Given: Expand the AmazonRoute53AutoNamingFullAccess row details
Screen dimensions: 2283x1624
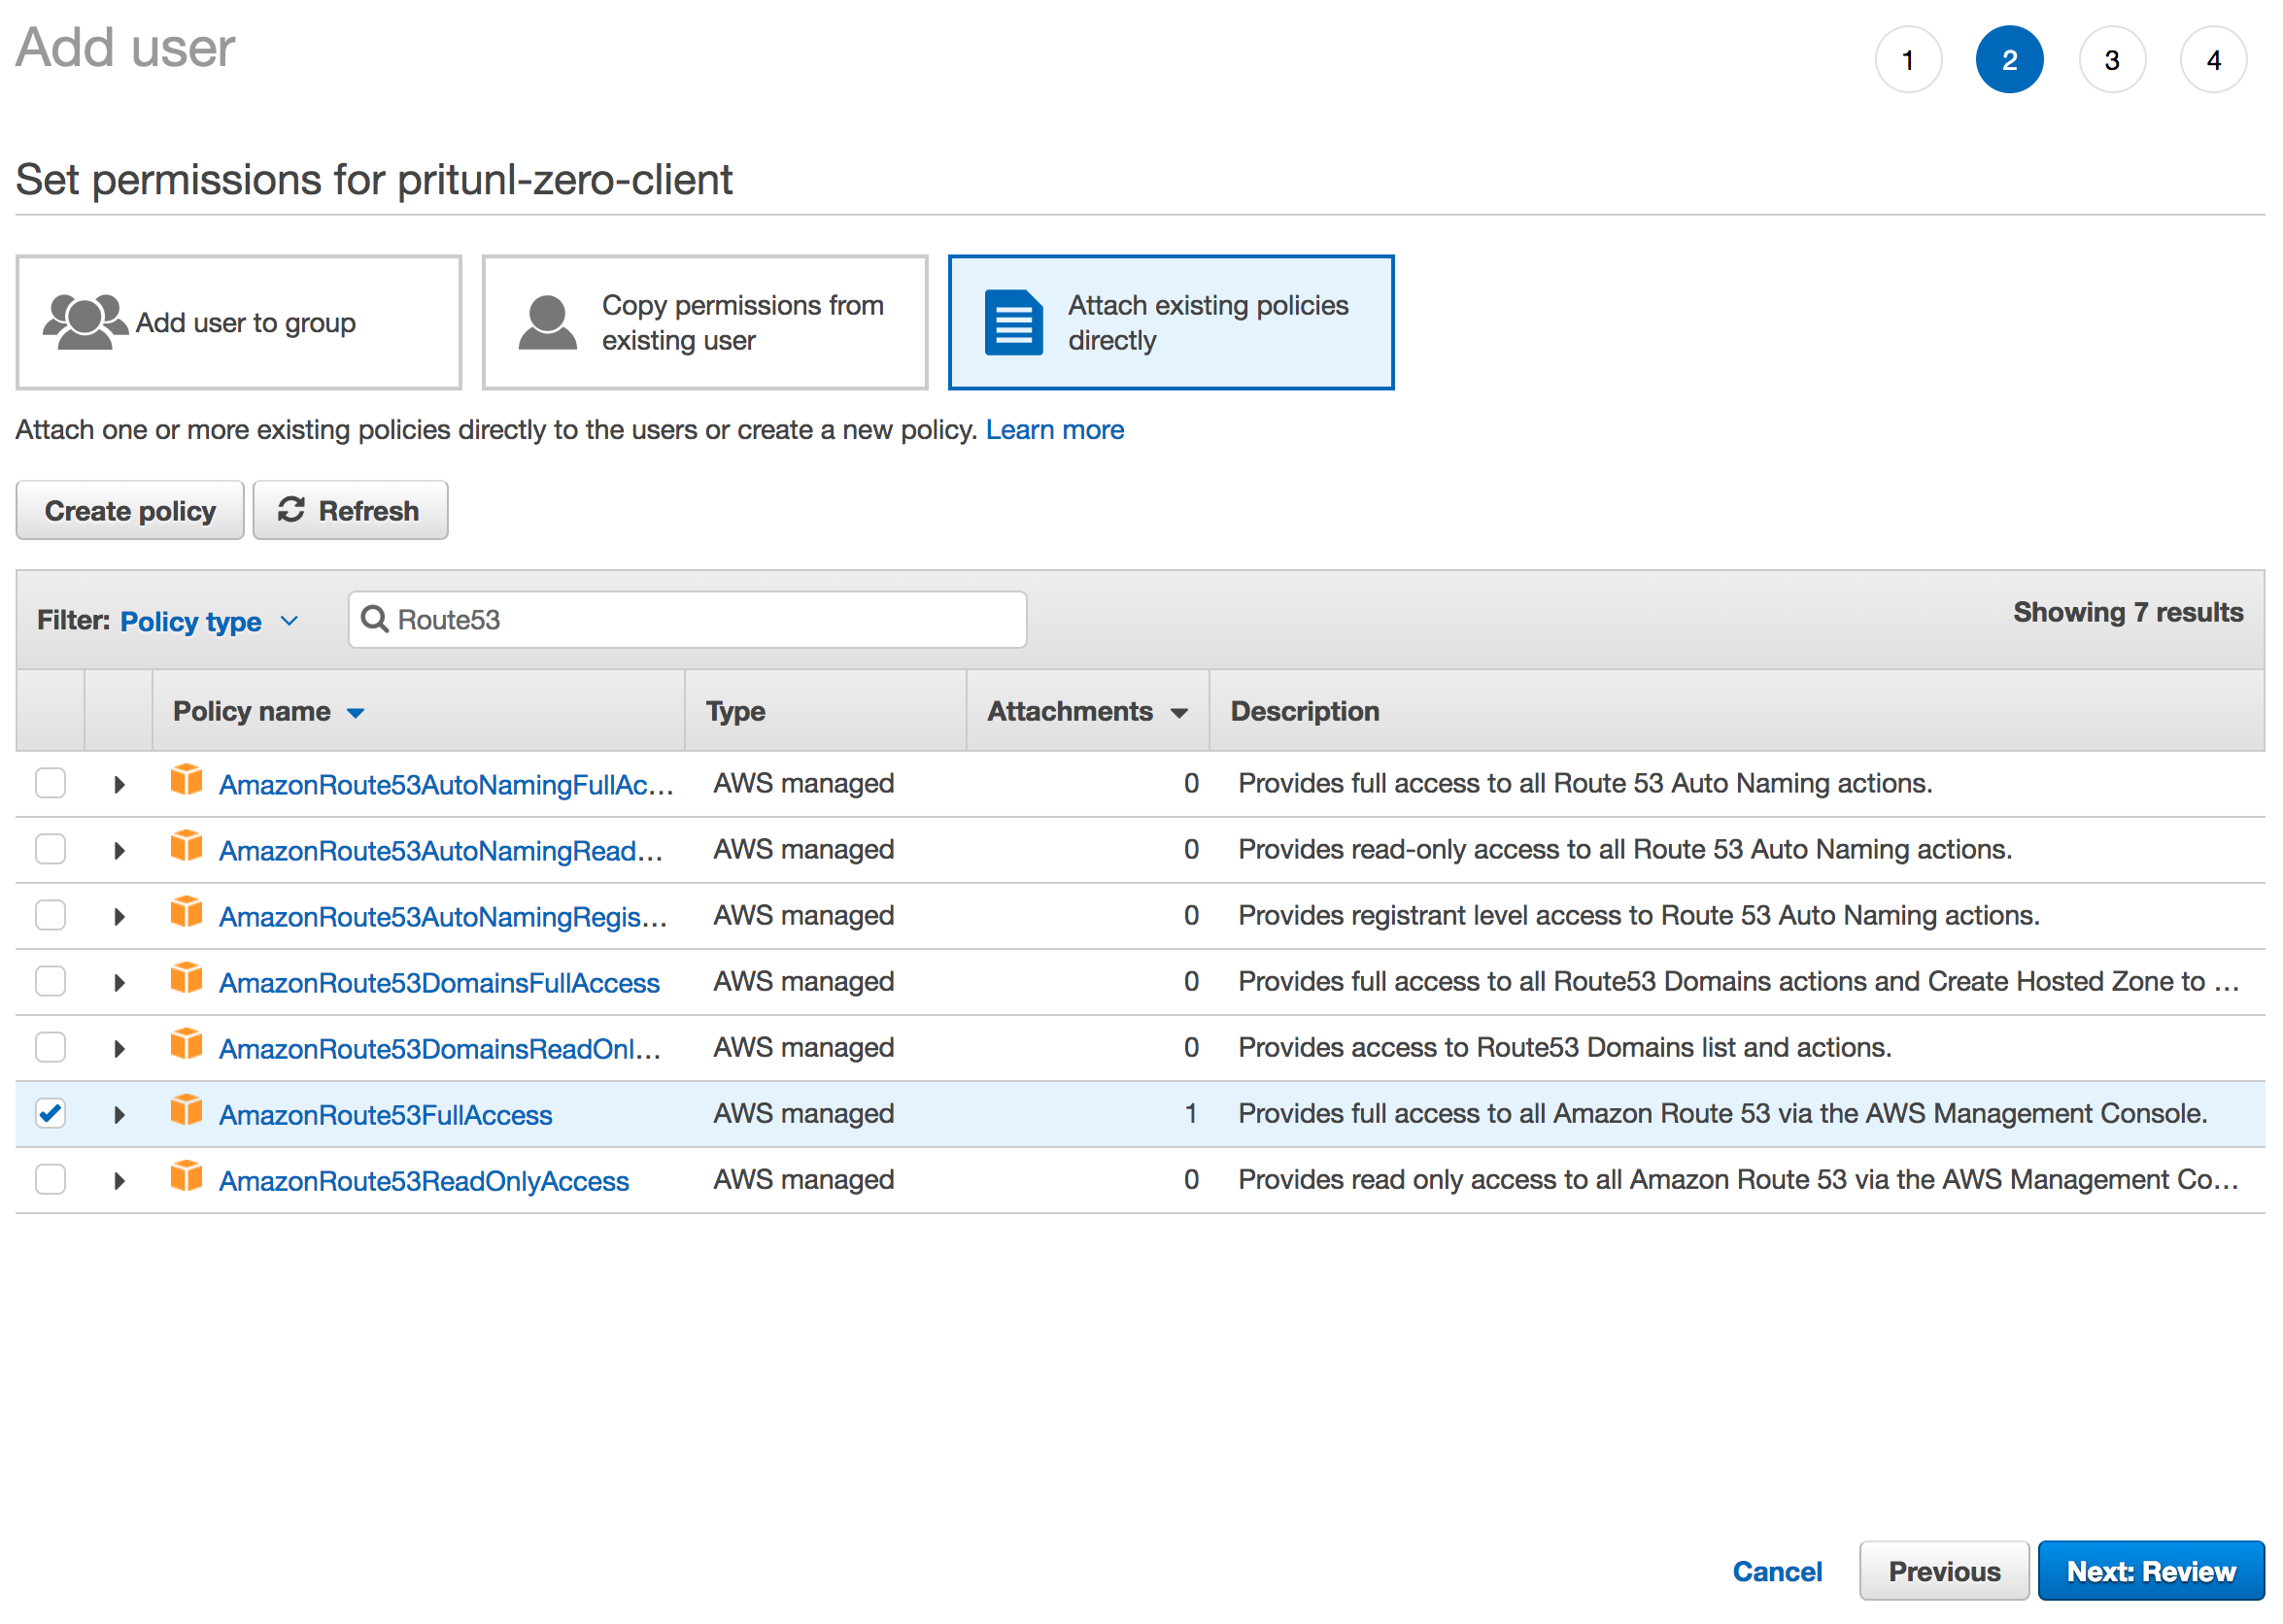Looking at the screenshot, I should [119, 785].
